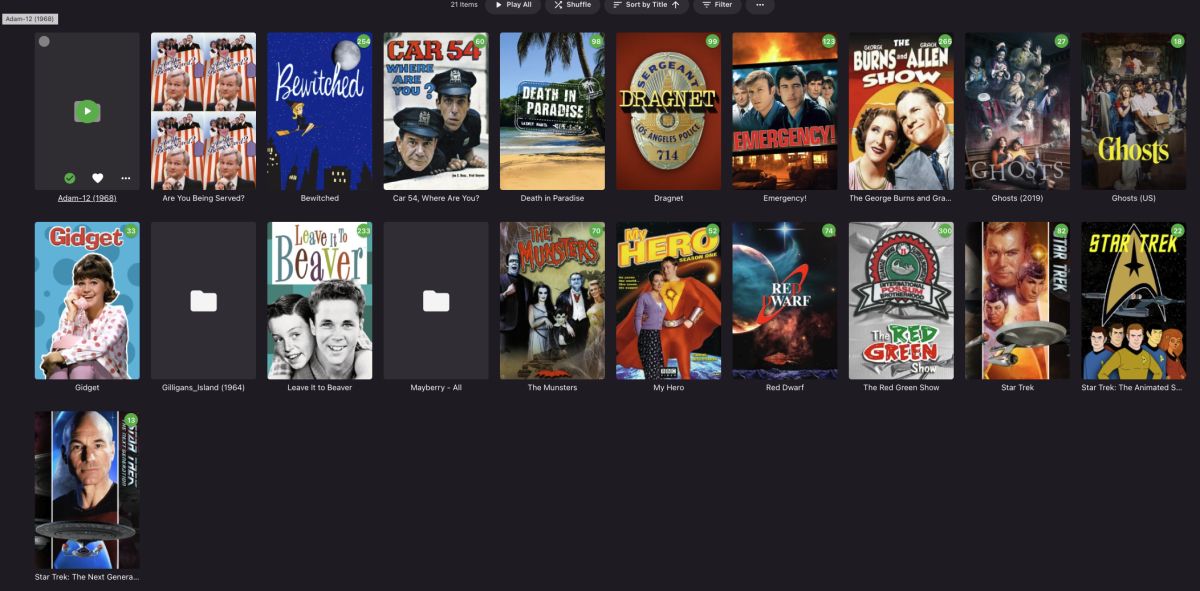
Task: Open the Bewitched poster
Action: 319,111
